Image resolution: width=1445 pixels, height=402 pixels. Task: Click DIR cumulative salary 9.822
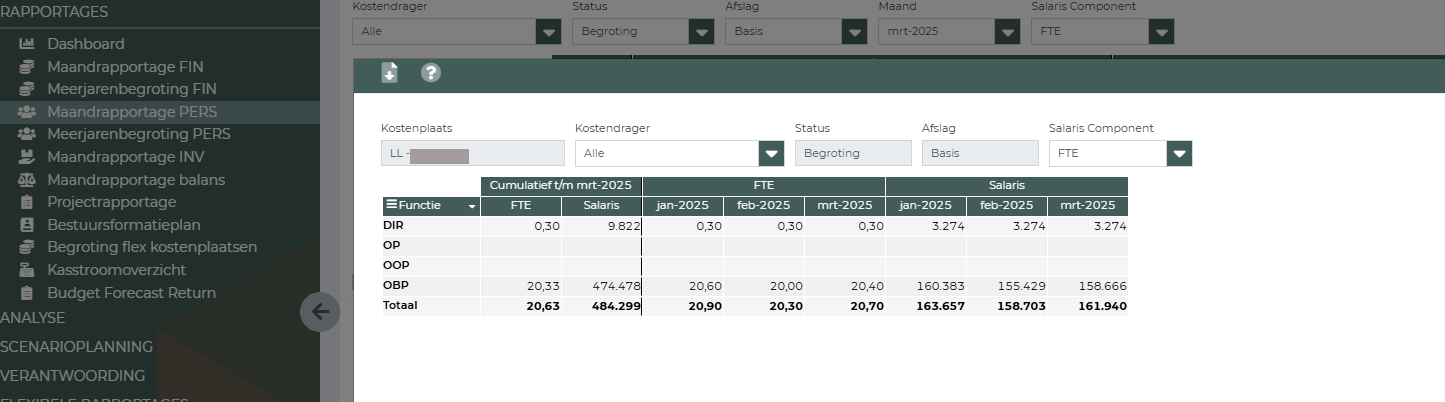623,227
